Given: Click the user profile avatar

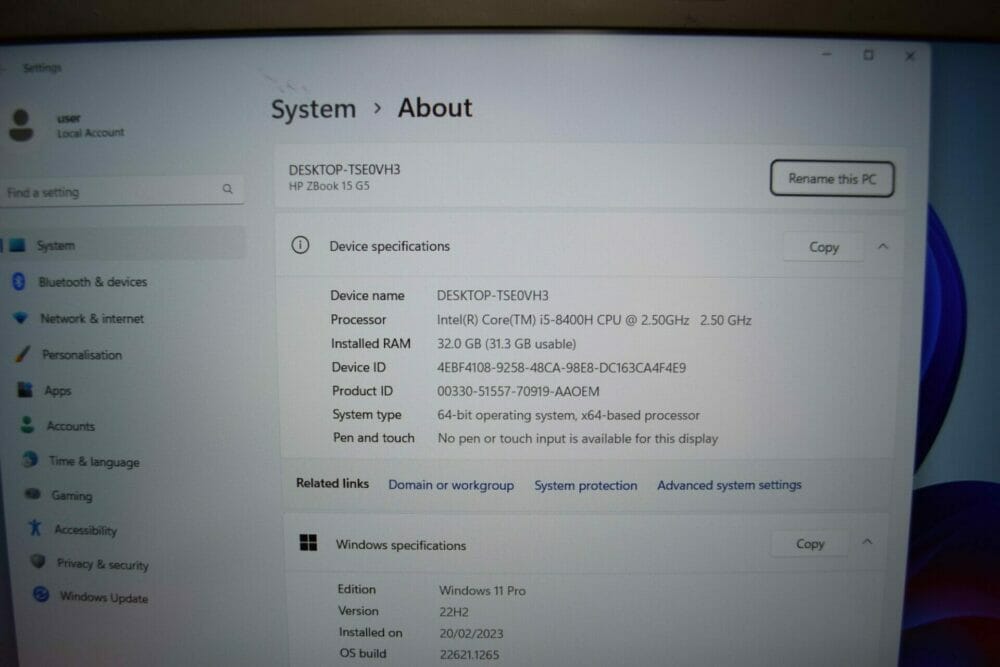Looking at the screenshot, I should coord(21,124).
